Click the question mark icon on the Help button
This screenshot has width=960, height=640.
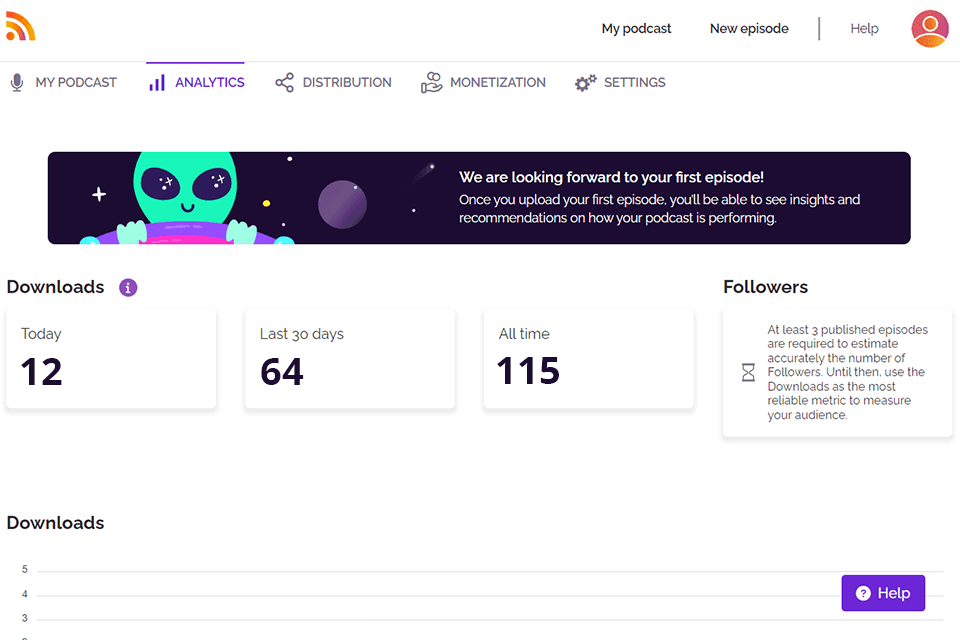[863, 593]
